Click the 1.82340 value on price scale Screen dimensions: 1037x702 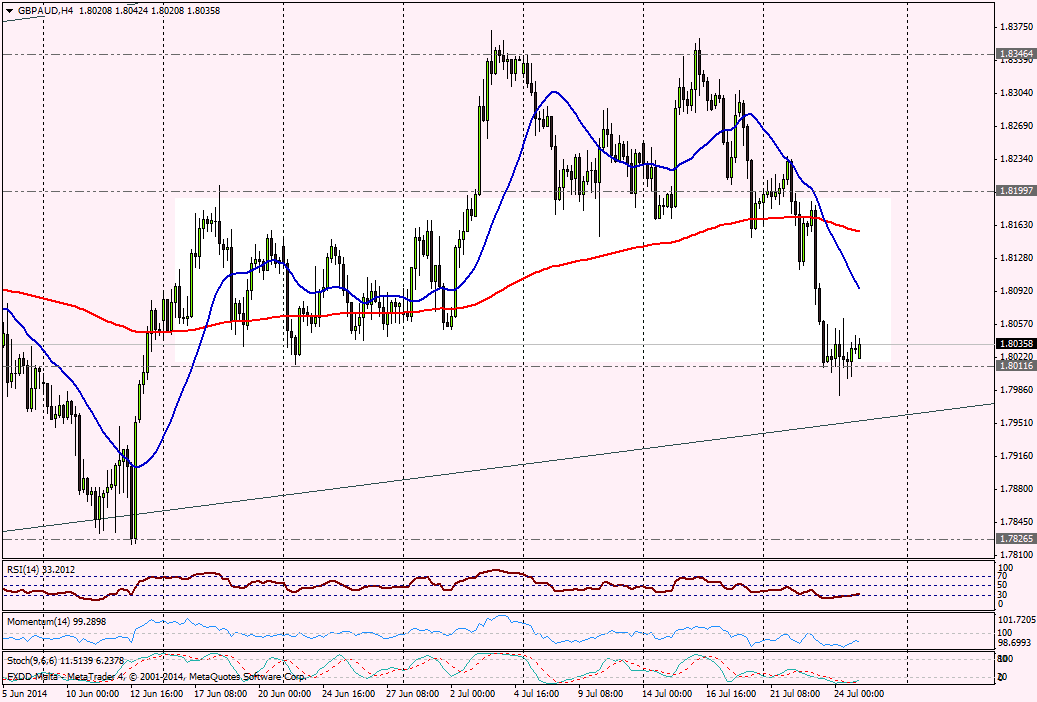point(1015,159)
